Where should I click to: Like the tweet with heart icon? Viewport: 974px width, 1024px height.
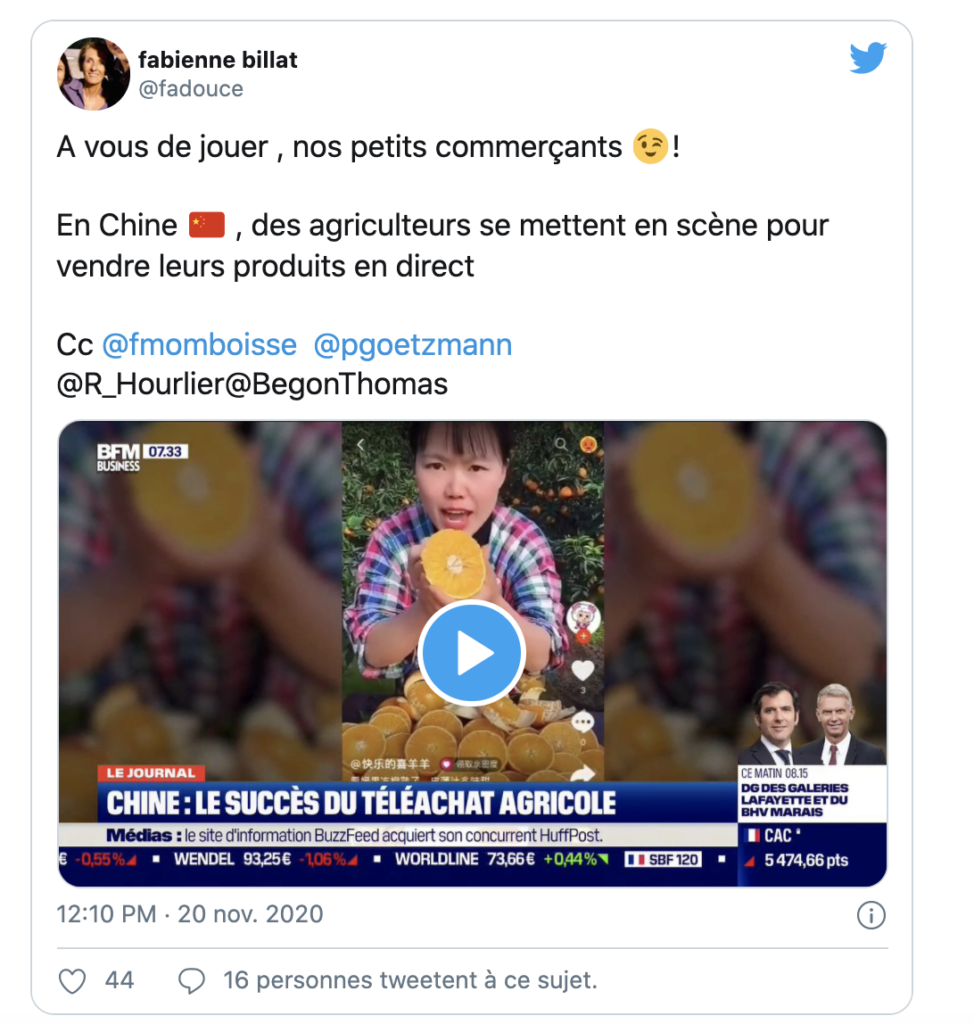pyautogui.click(x=73, y=981)
